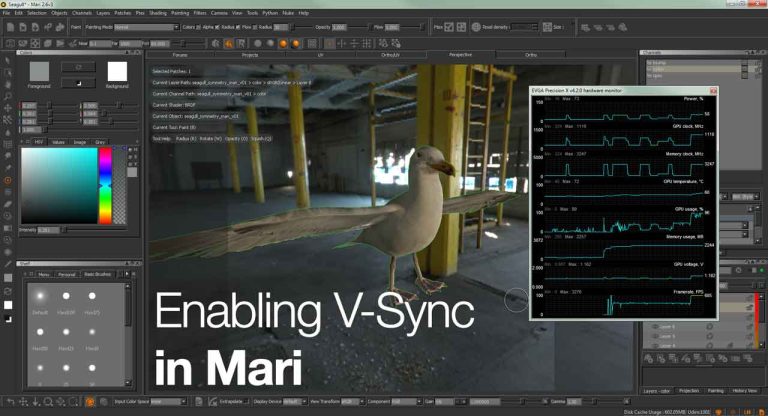Select the orange full-lighting sphere icon
The image size is (768, 416).
coord(297,43)
